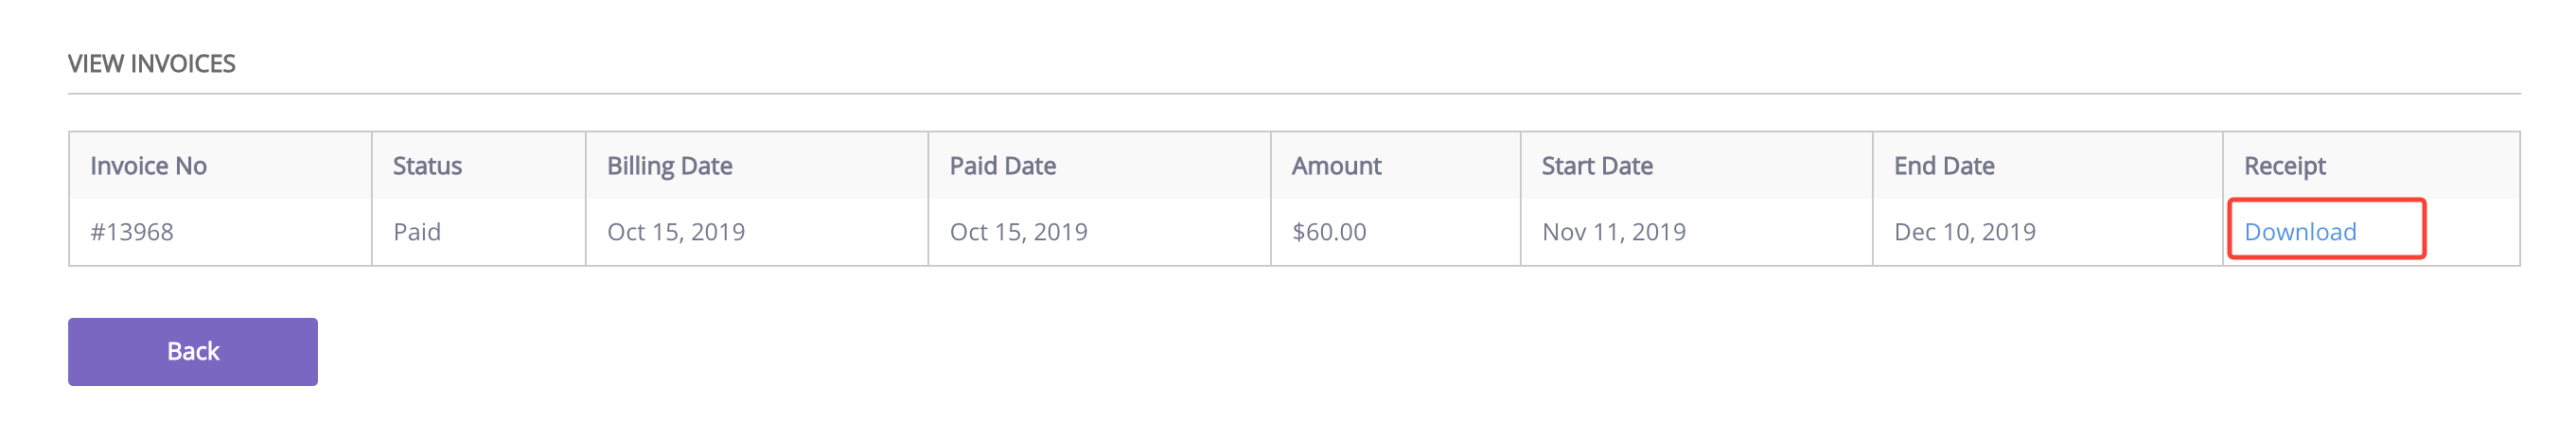2576x439 pixels.
Task: Click the Nov 11, 2019 start date
Action: [1614, 232]
